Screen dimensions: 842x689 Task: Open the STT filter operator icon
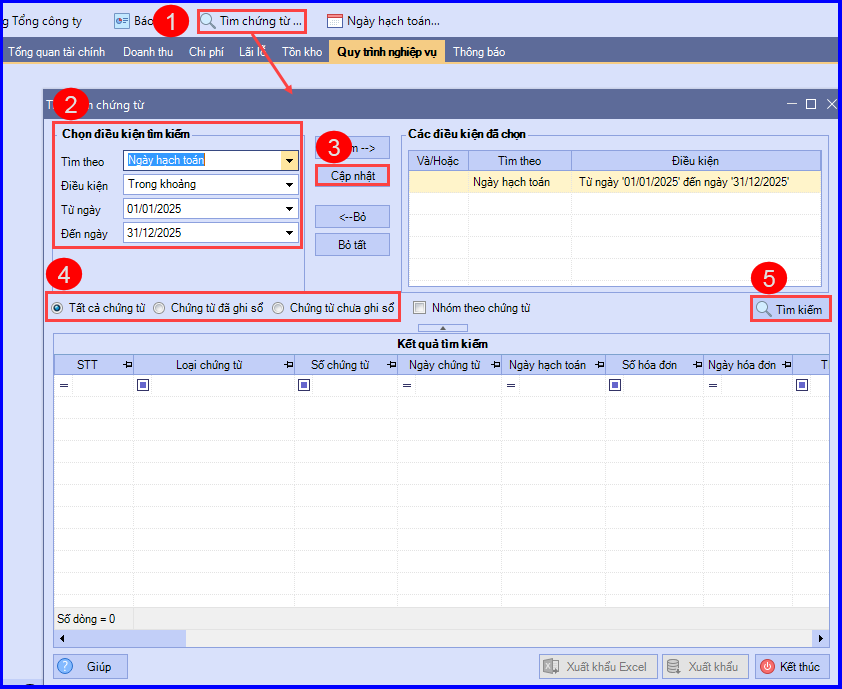[64, 386]
